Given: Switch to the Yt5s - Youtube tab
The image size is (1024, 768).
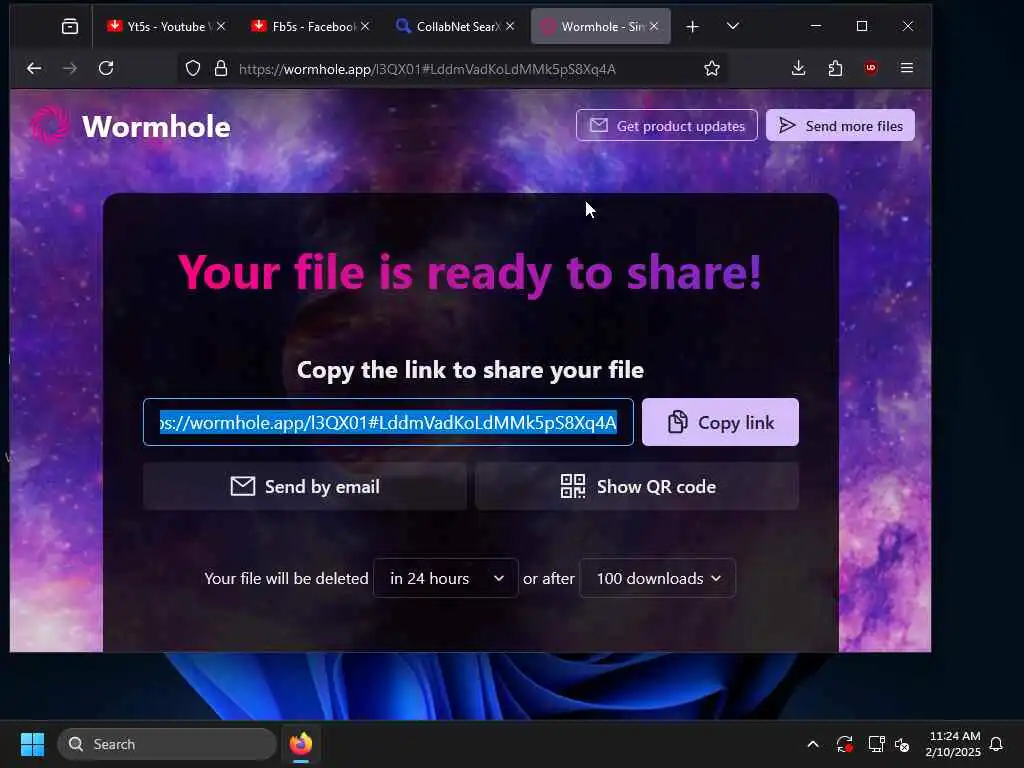Looking at the screenshot, I should 167,26.
